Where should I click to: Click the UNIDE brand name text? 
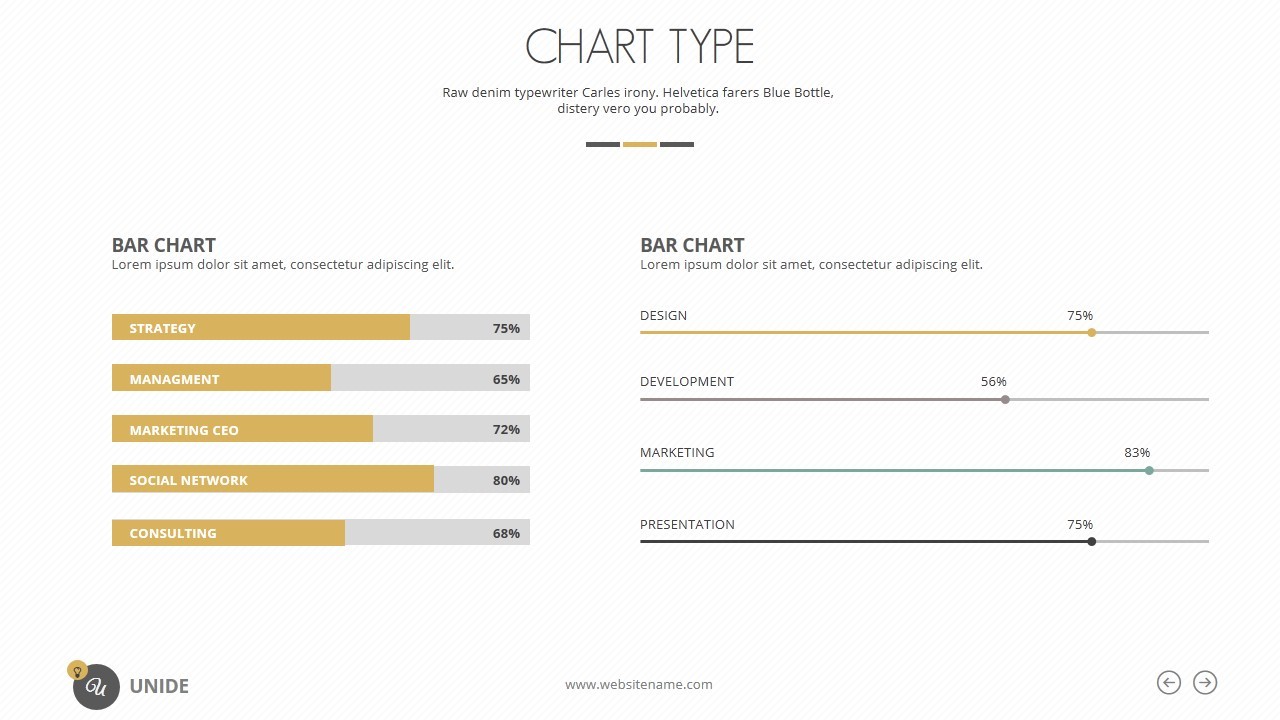(x=159, y=686)
